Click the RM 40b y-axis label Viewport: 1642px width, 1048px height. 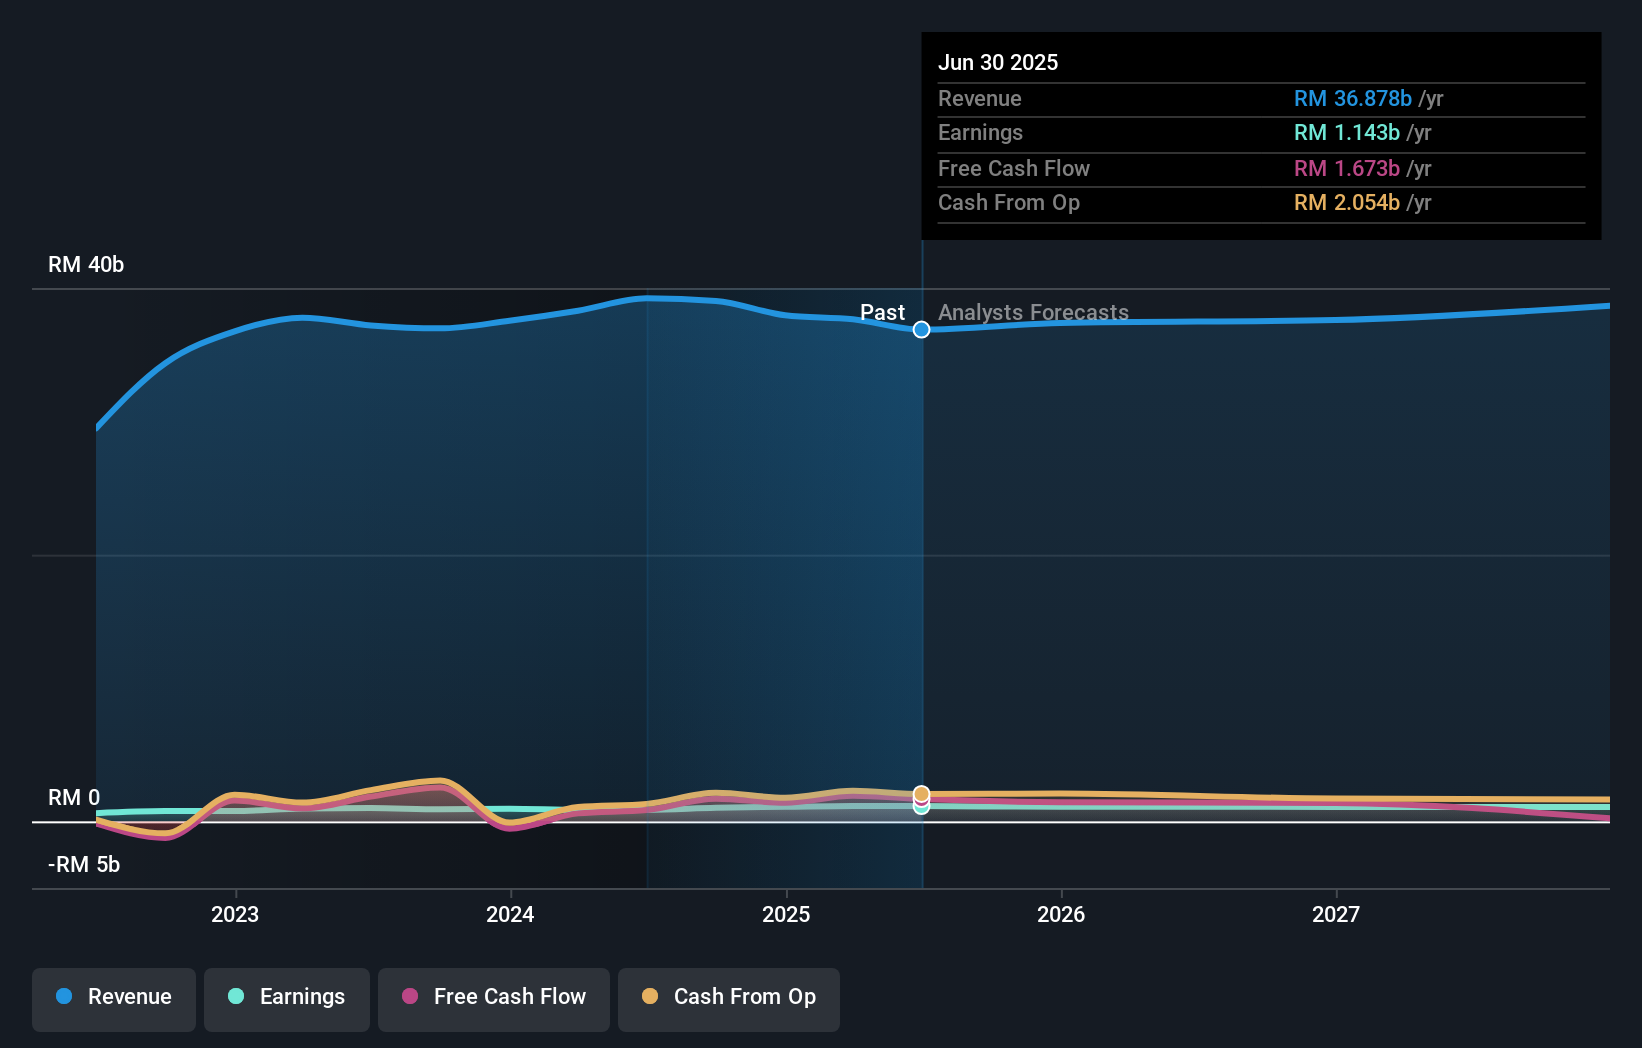click(x=86, y=265)
